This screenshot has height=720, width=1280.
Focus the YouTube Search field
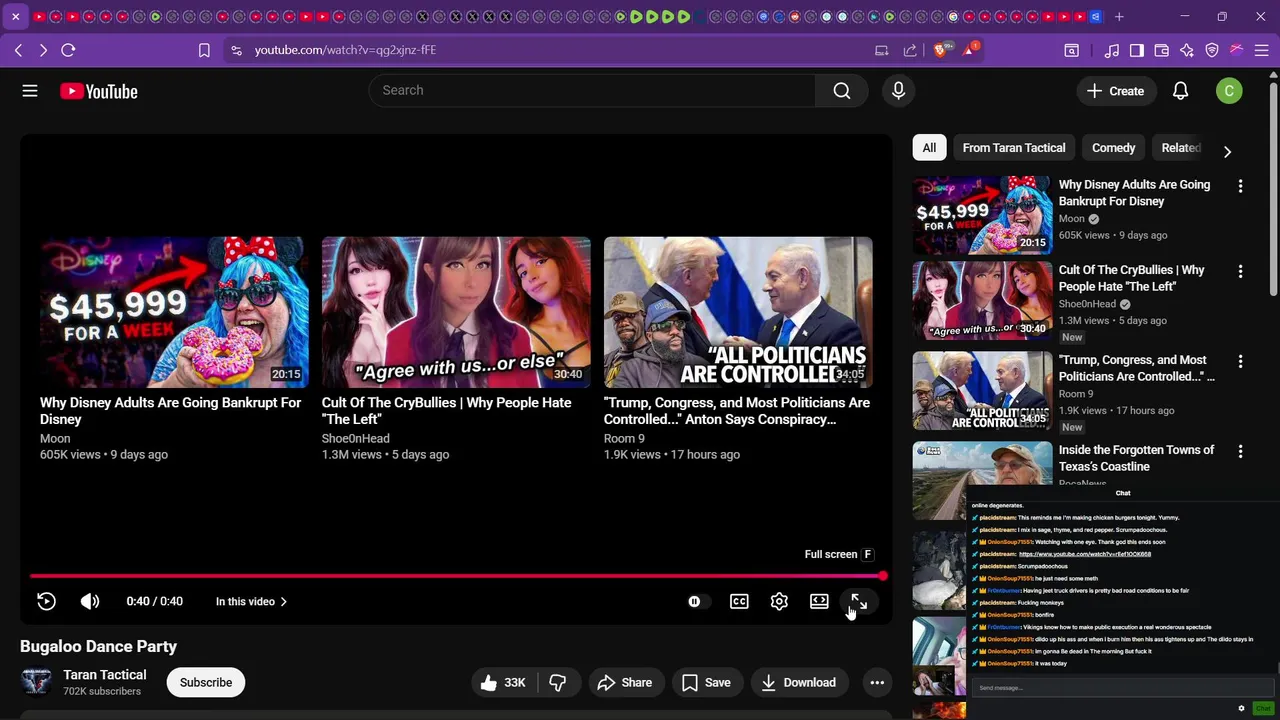tap(593, 91)
